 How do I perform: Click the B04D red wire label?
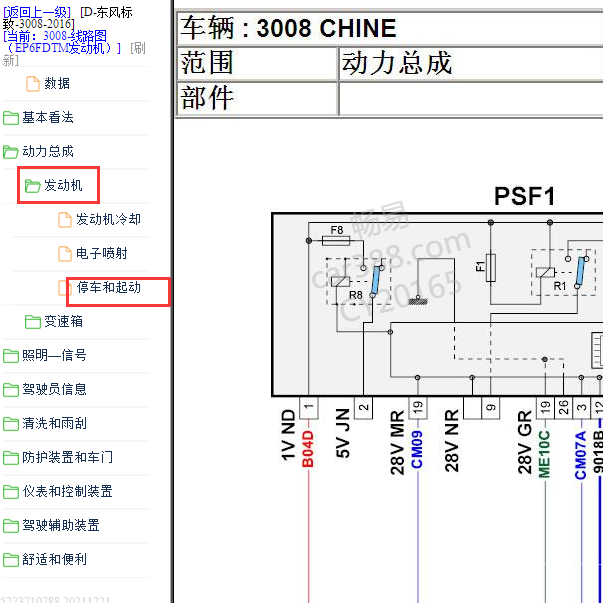(x=308, y=448)
